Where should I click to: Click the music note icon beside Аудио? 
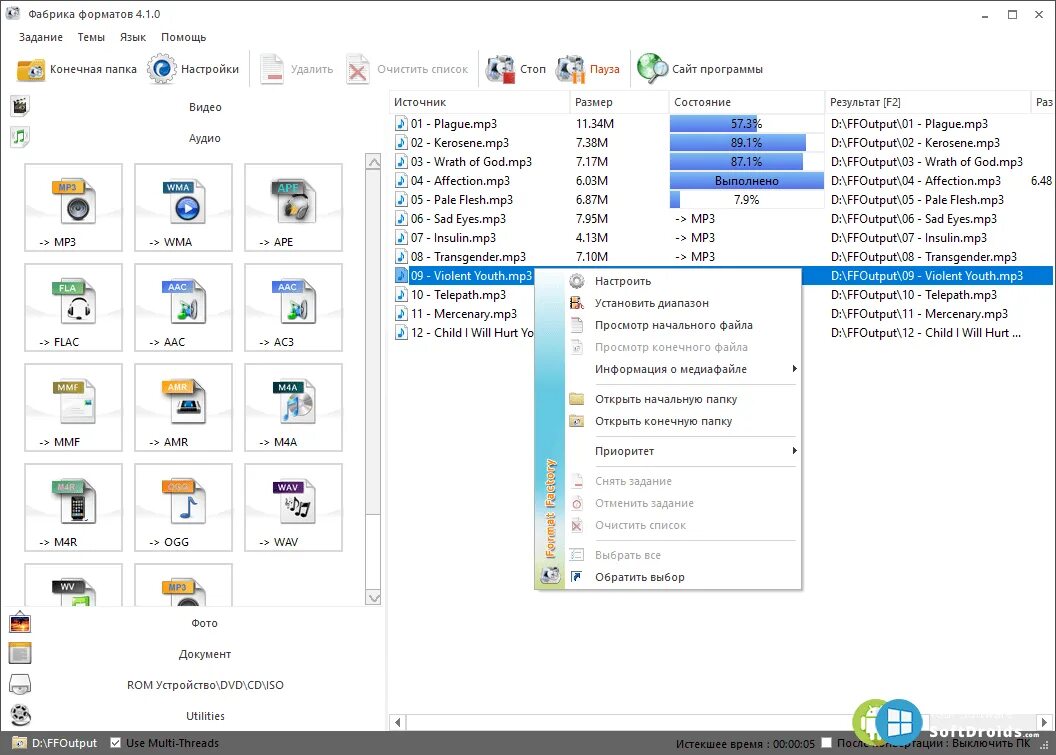(x=20, y=137)
